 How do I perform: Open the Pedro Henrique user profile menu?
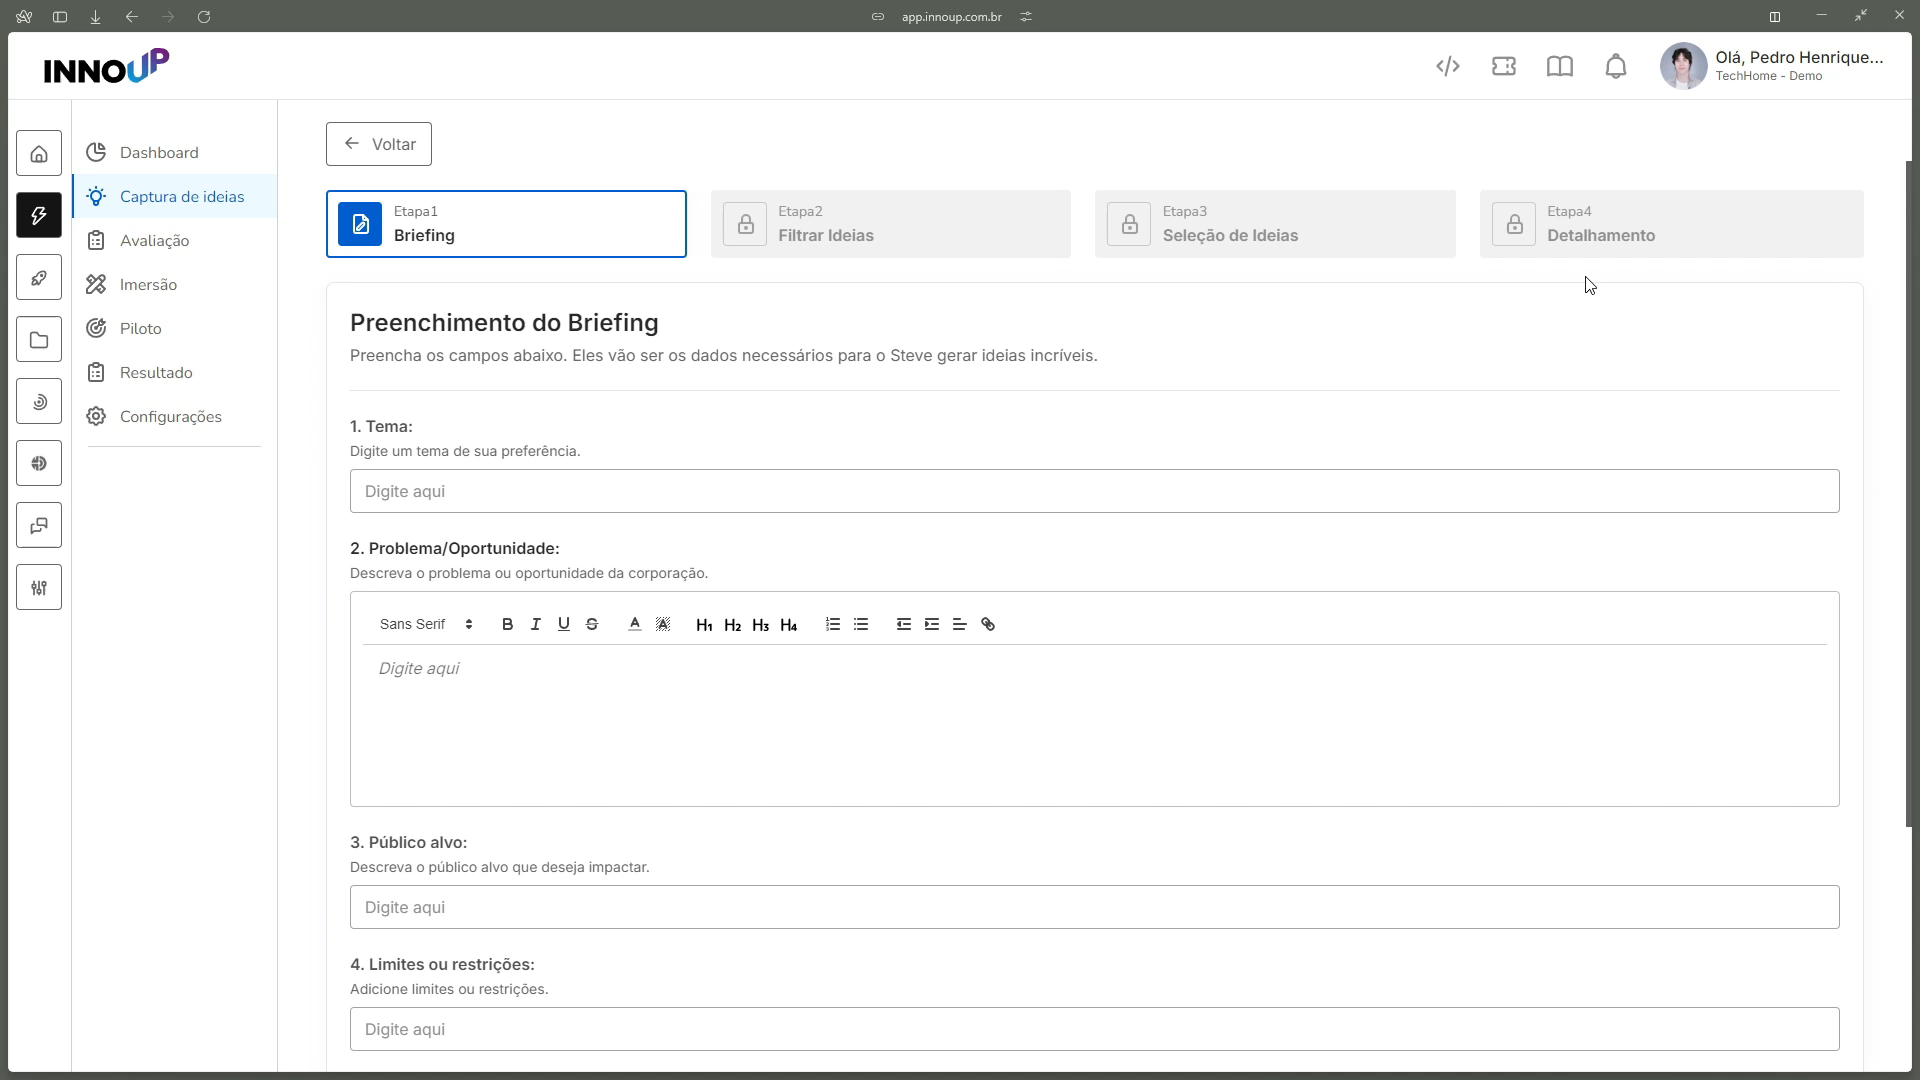tap(1772, 66)
